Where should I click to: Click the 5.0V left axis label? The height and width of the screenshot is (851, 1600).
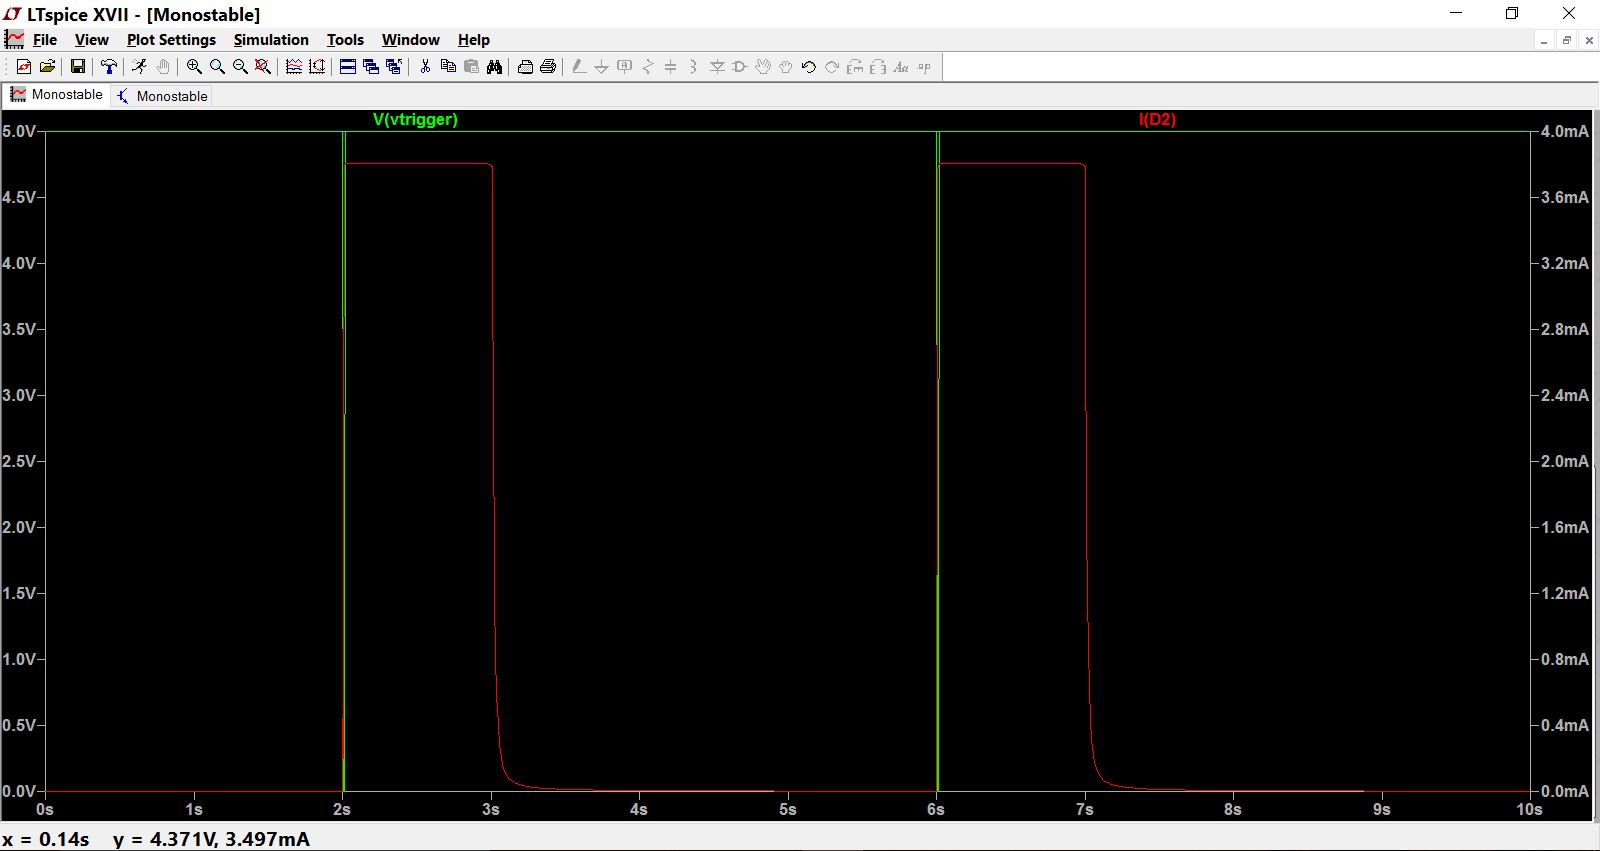(19, 131)
